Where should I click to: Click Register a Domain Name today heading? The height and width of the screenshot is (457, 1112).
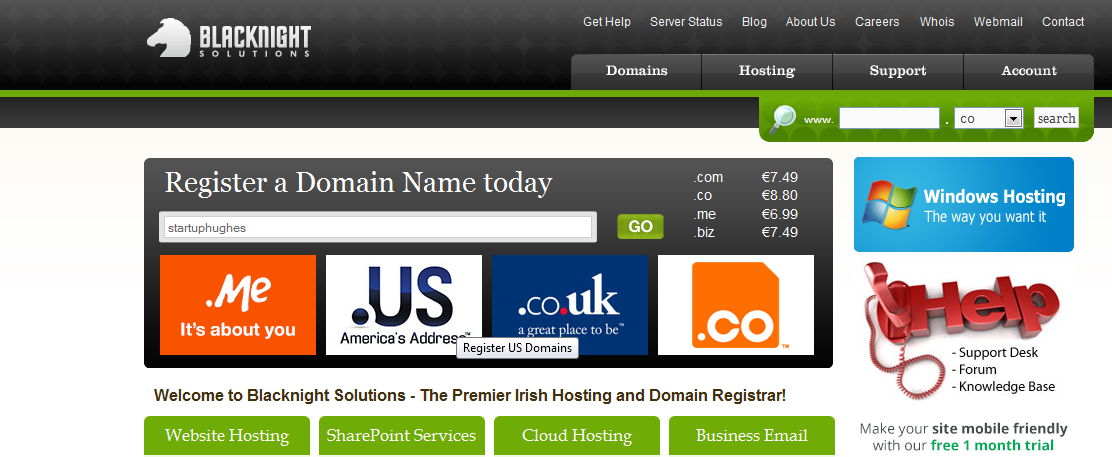[x=358, y=182]
